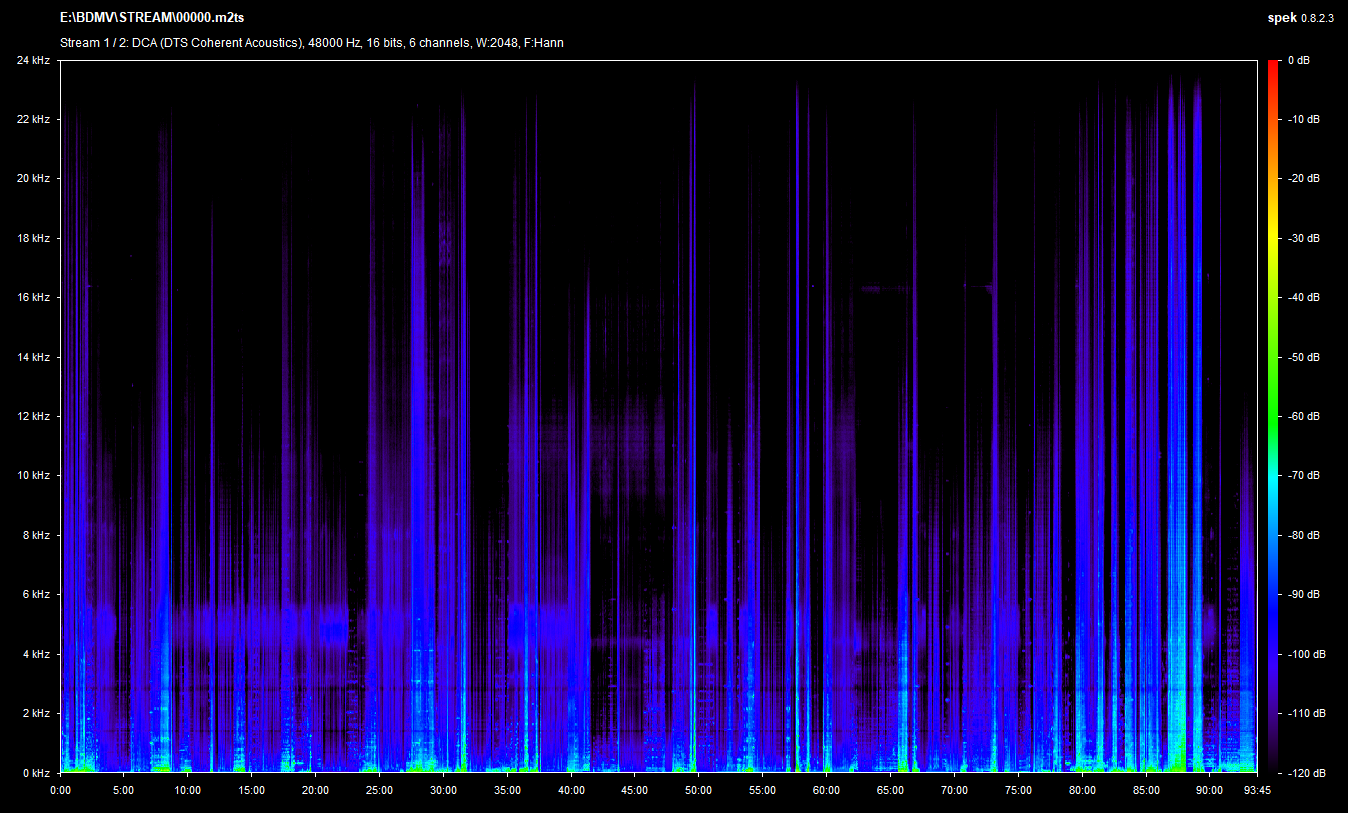Click the rainbow dB color scale bar

click(1272, 416)
